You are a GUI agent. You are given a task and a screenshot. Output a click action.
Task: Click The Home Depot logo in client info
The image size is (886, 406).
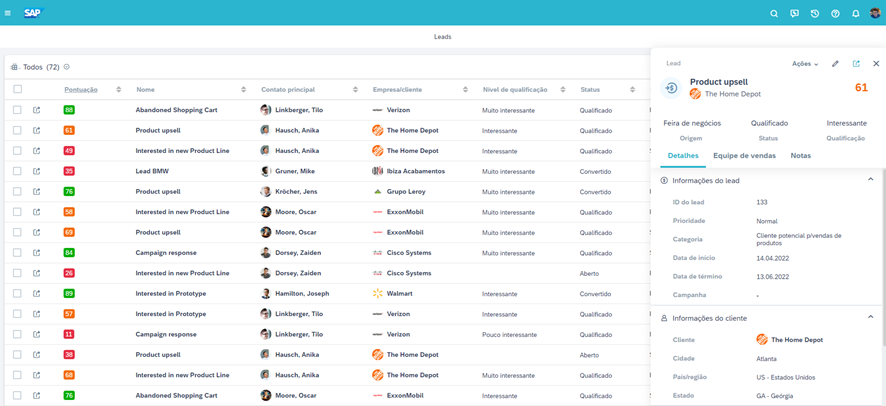coord(762,339)
